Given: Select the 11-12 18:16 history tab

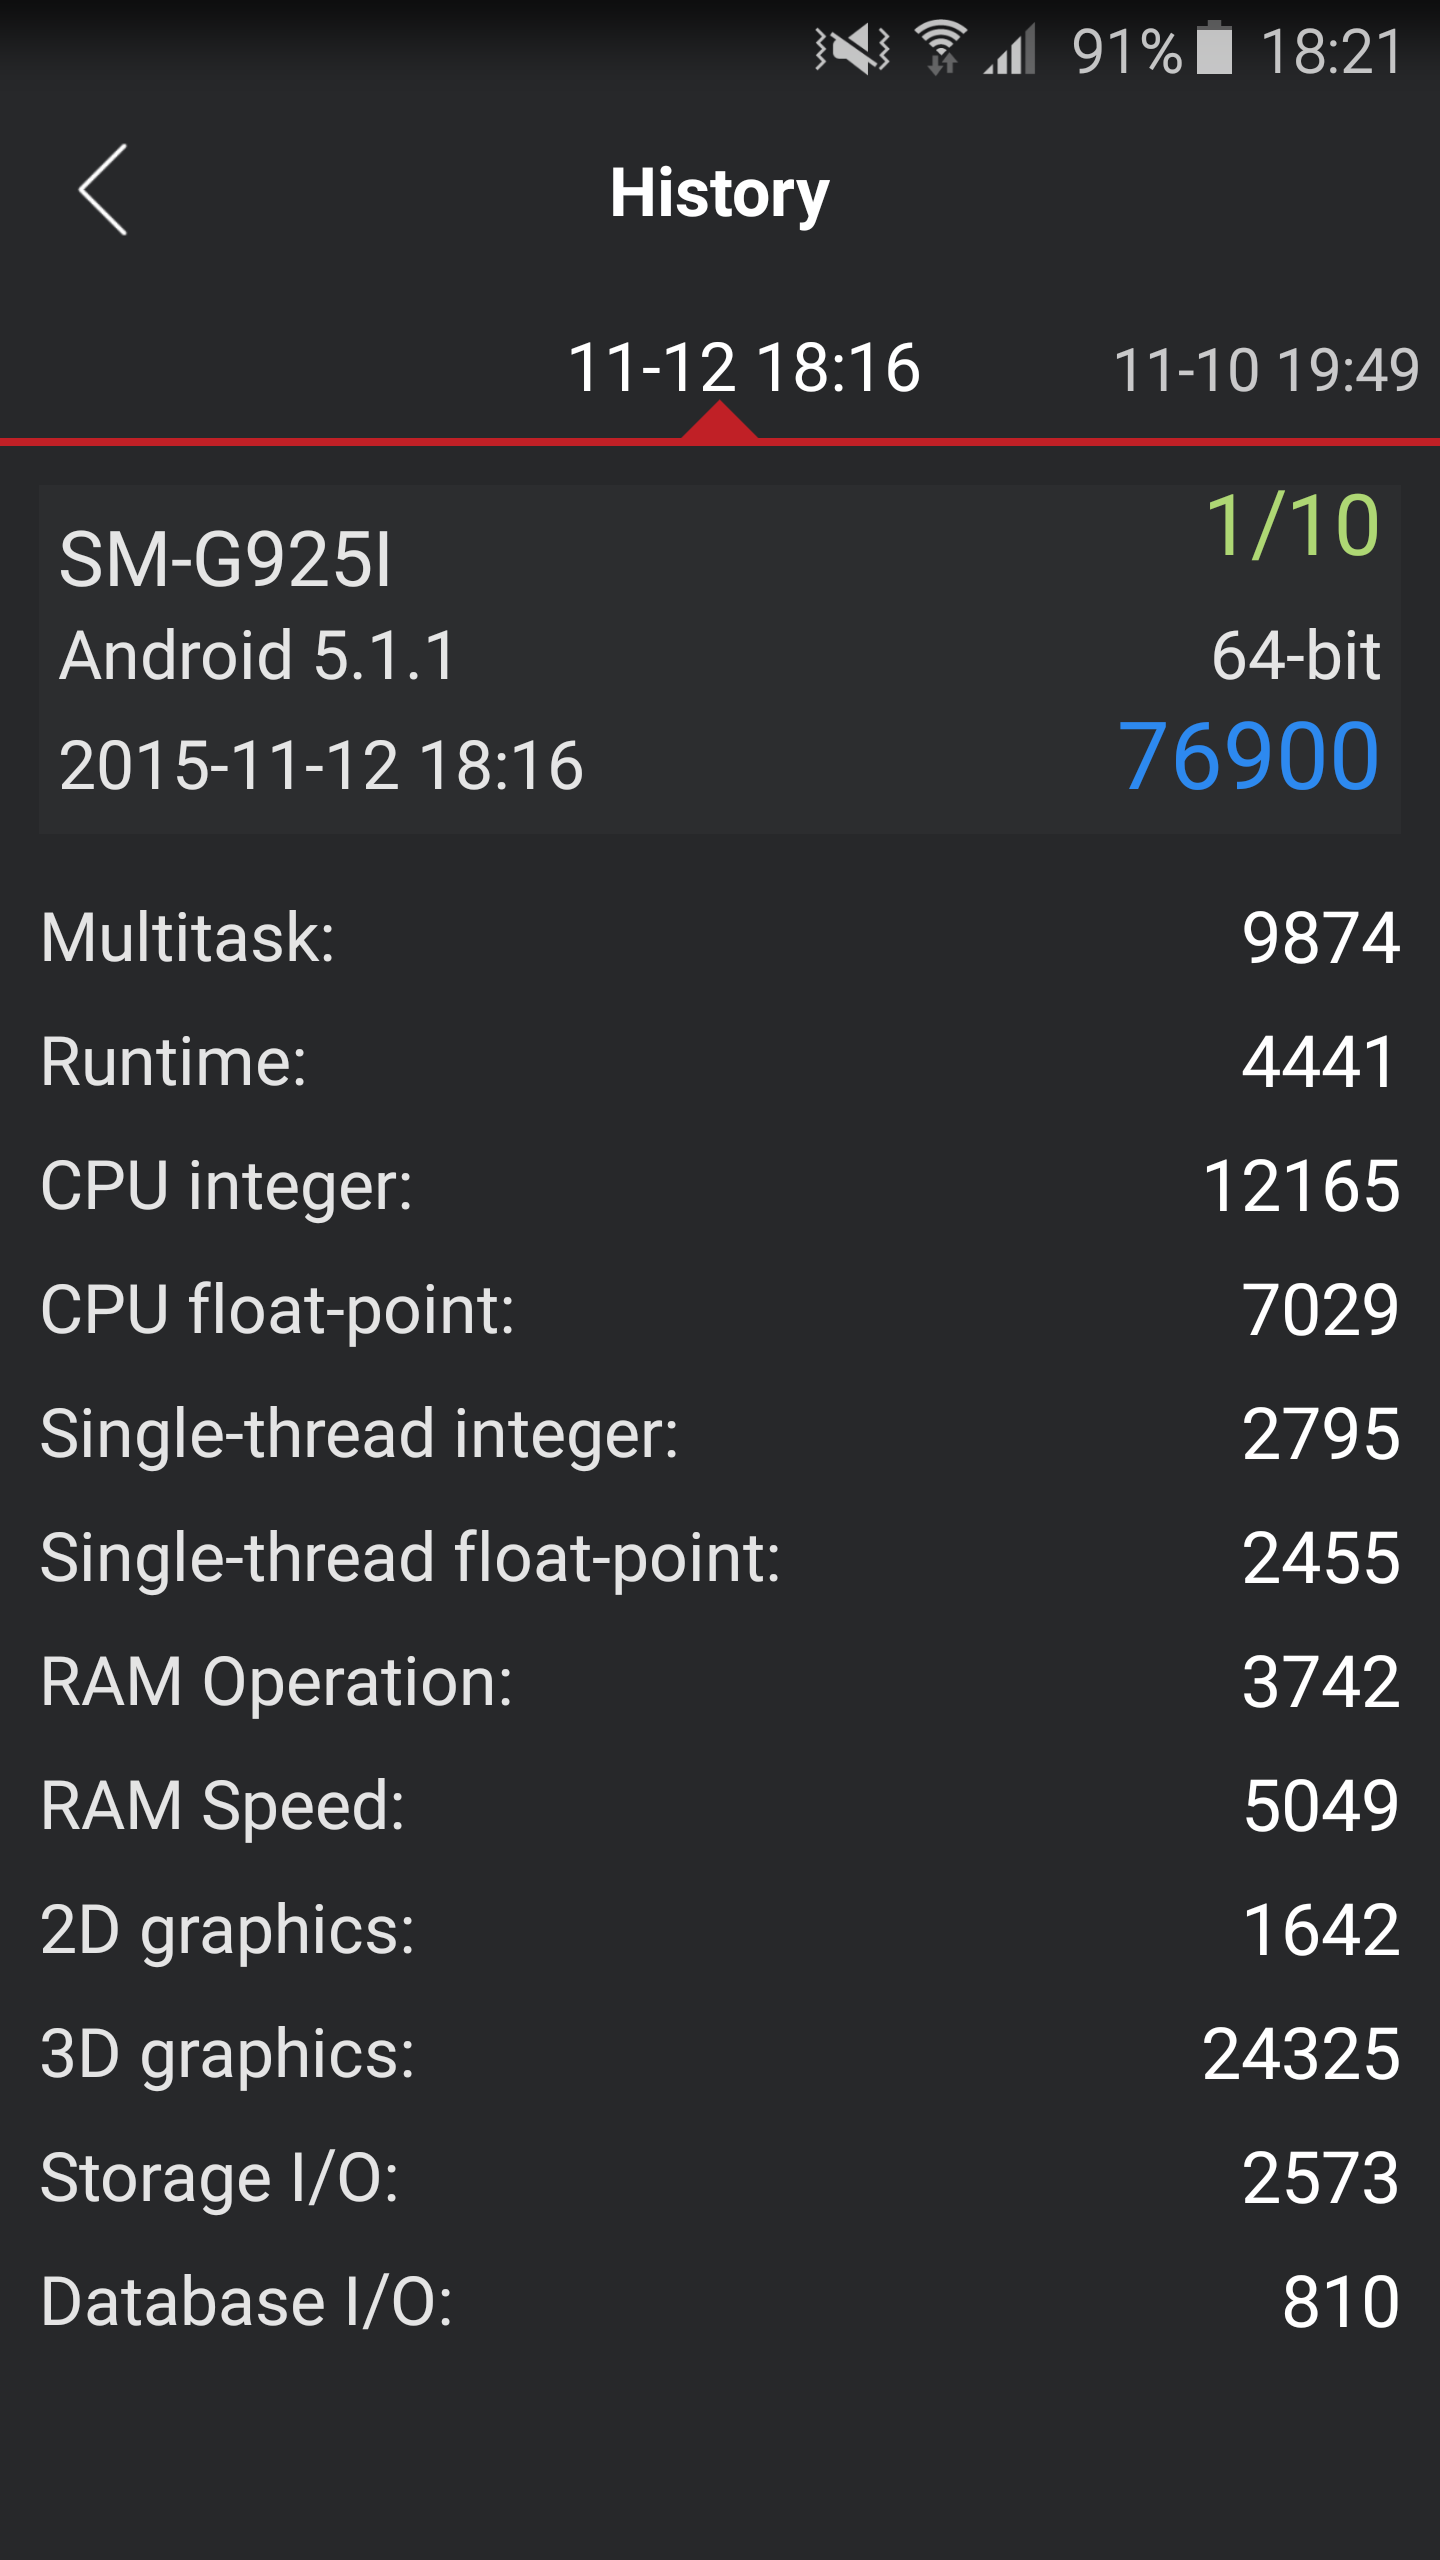Looking at the screenshot, I should click(x=743, y=368).
